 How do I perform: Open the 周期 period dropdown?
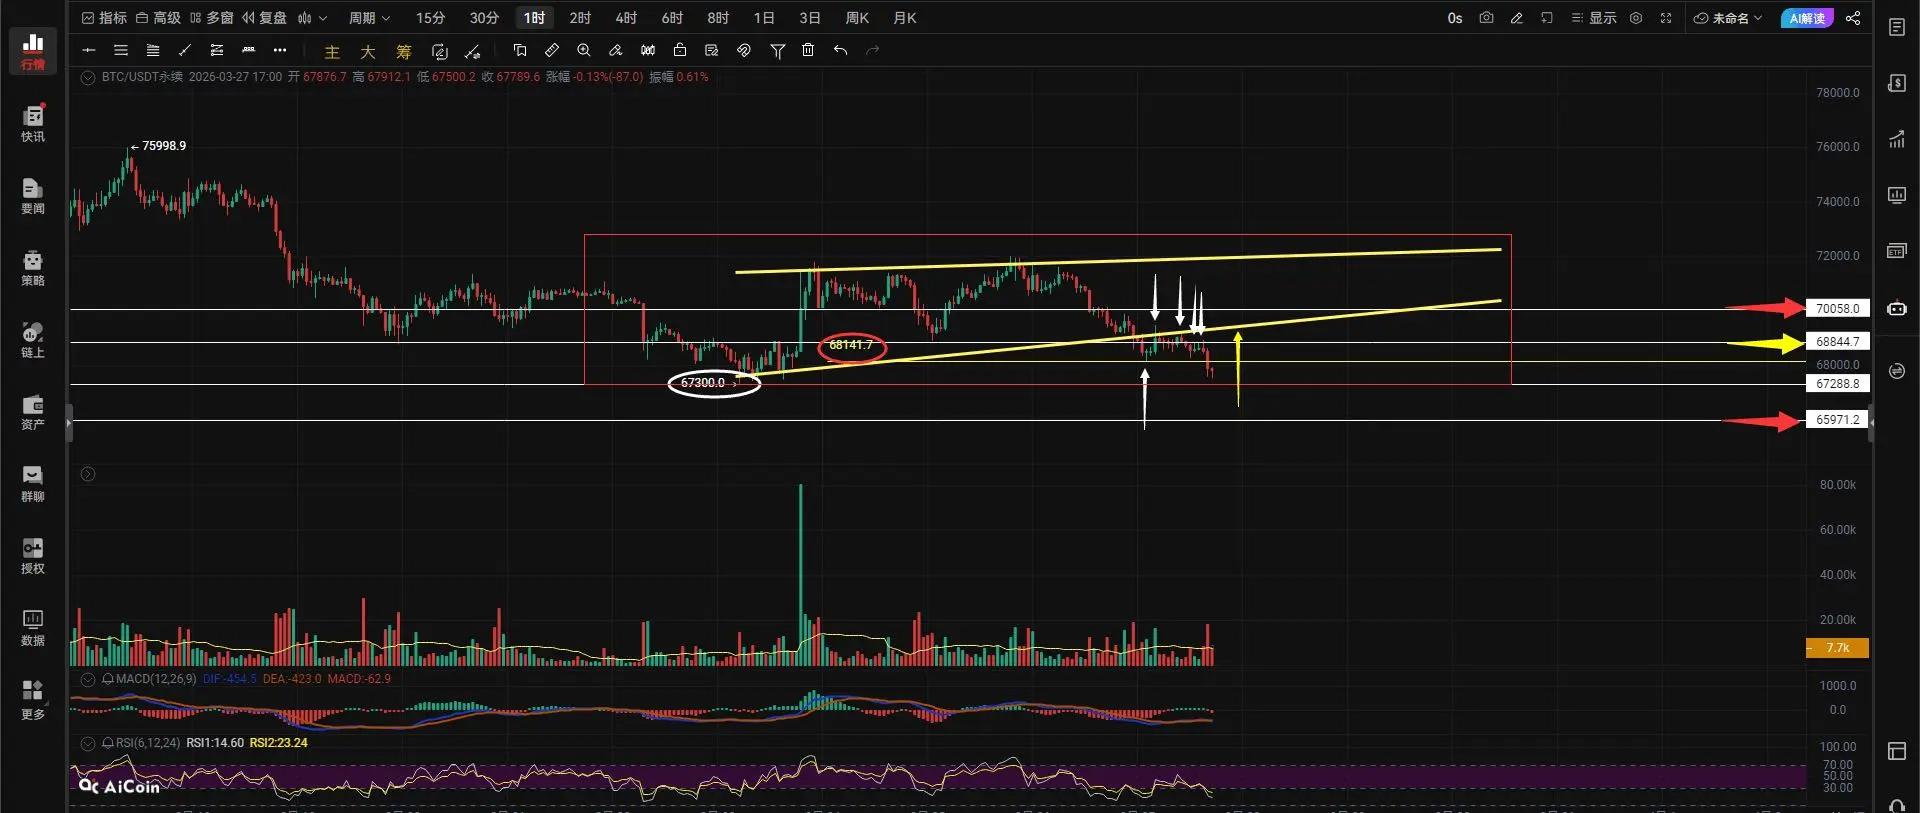(369, 18)
